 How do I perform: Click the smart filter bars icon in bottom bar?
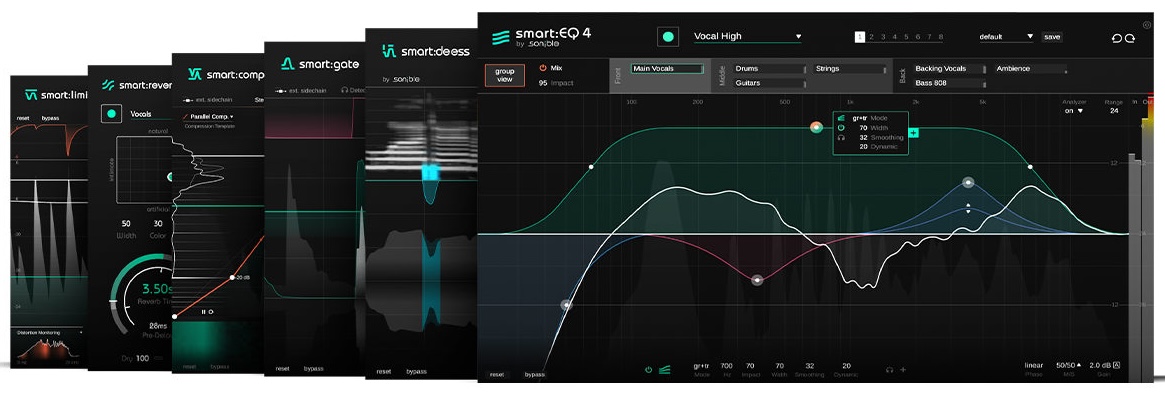(664, 369)
